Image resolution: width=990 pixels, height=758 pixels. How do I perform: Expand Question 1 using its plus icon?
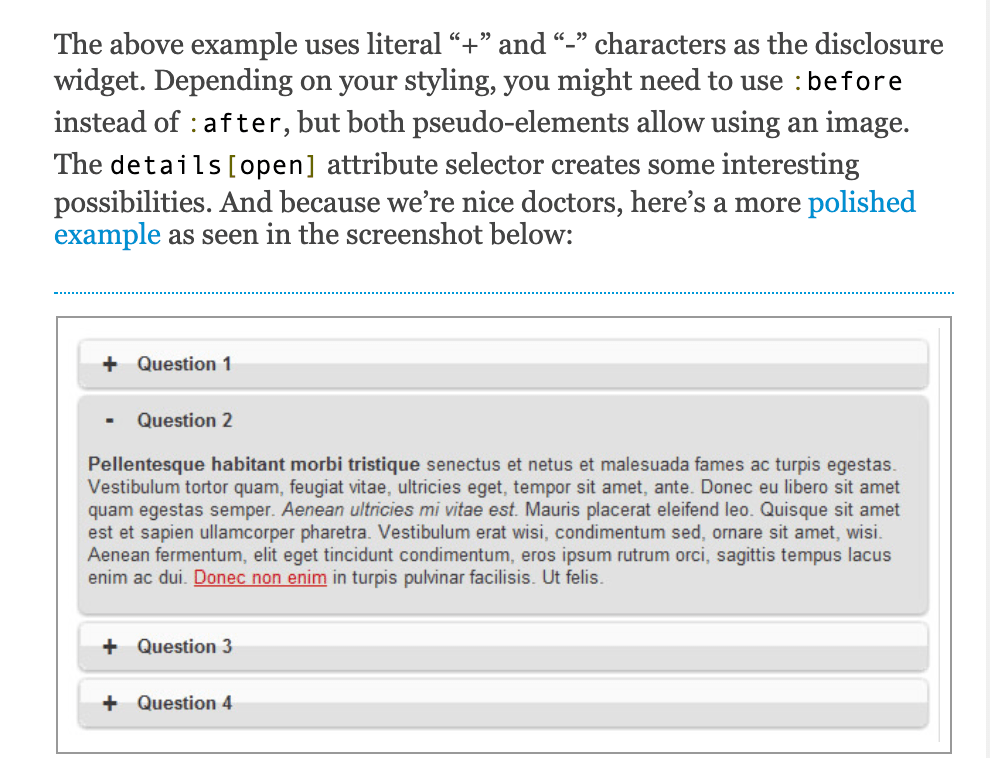coord(110,364)
